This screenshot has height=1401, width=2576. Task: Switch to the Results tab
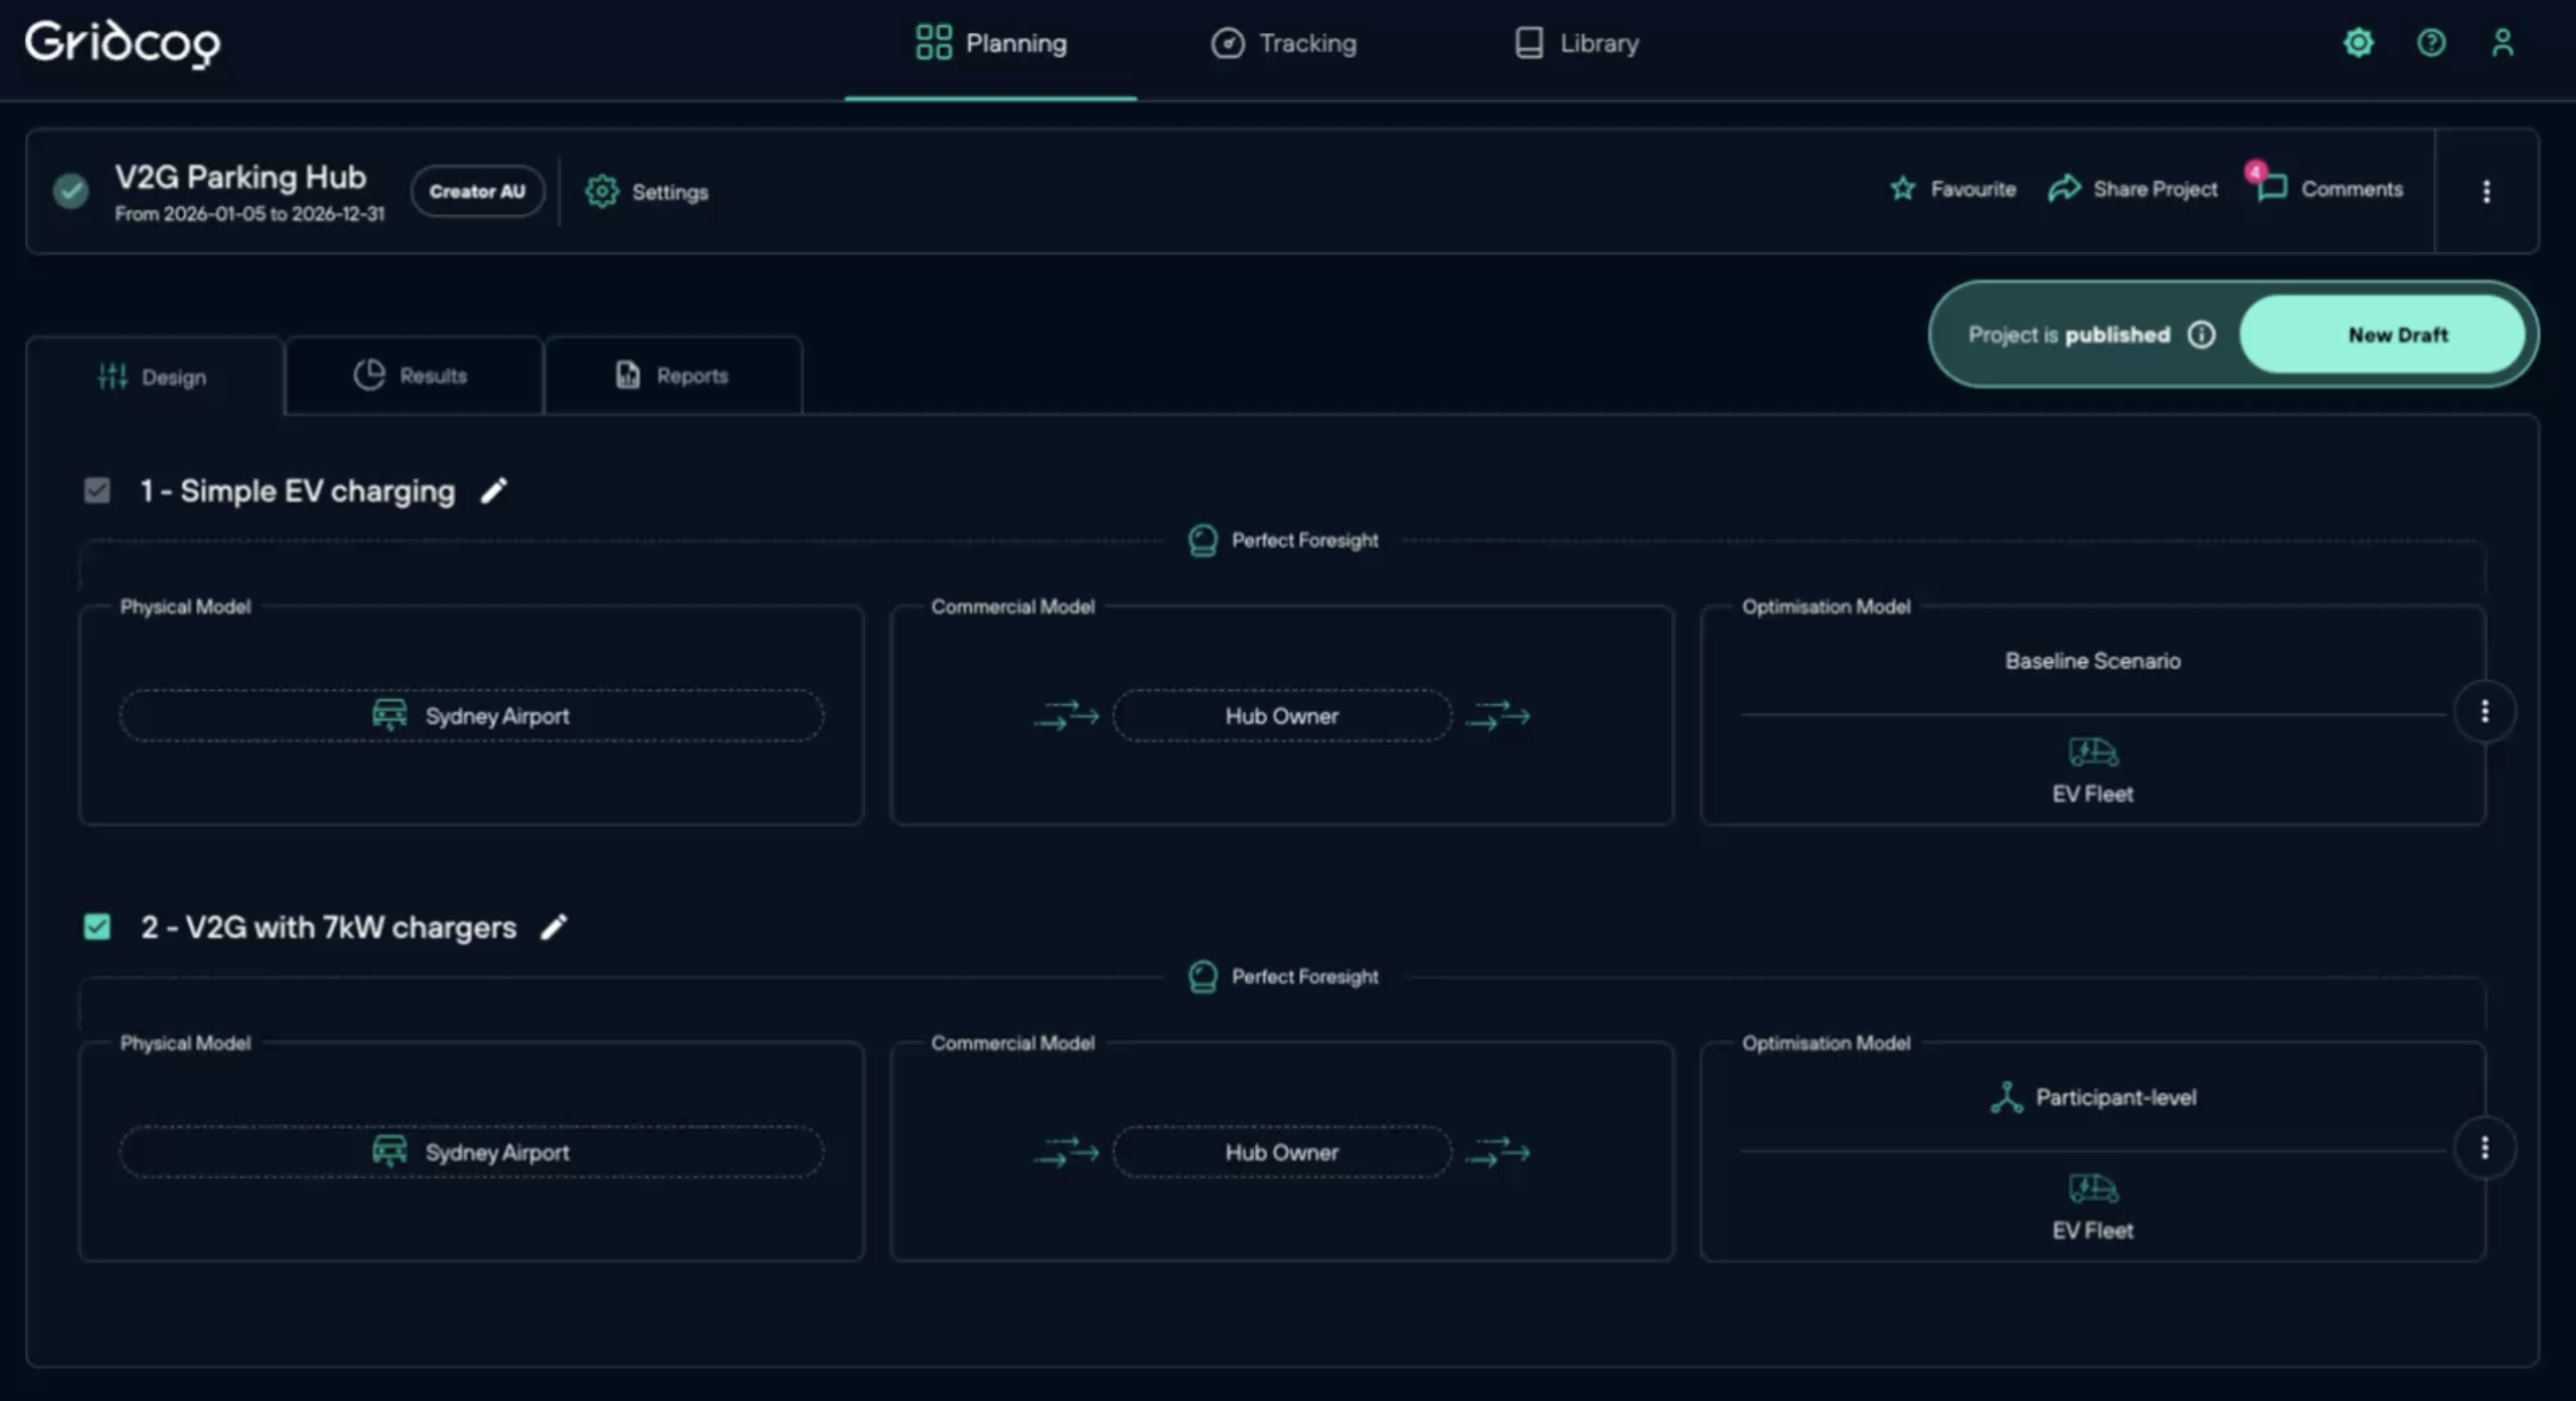pyautogui.click(x=413, y=376)
